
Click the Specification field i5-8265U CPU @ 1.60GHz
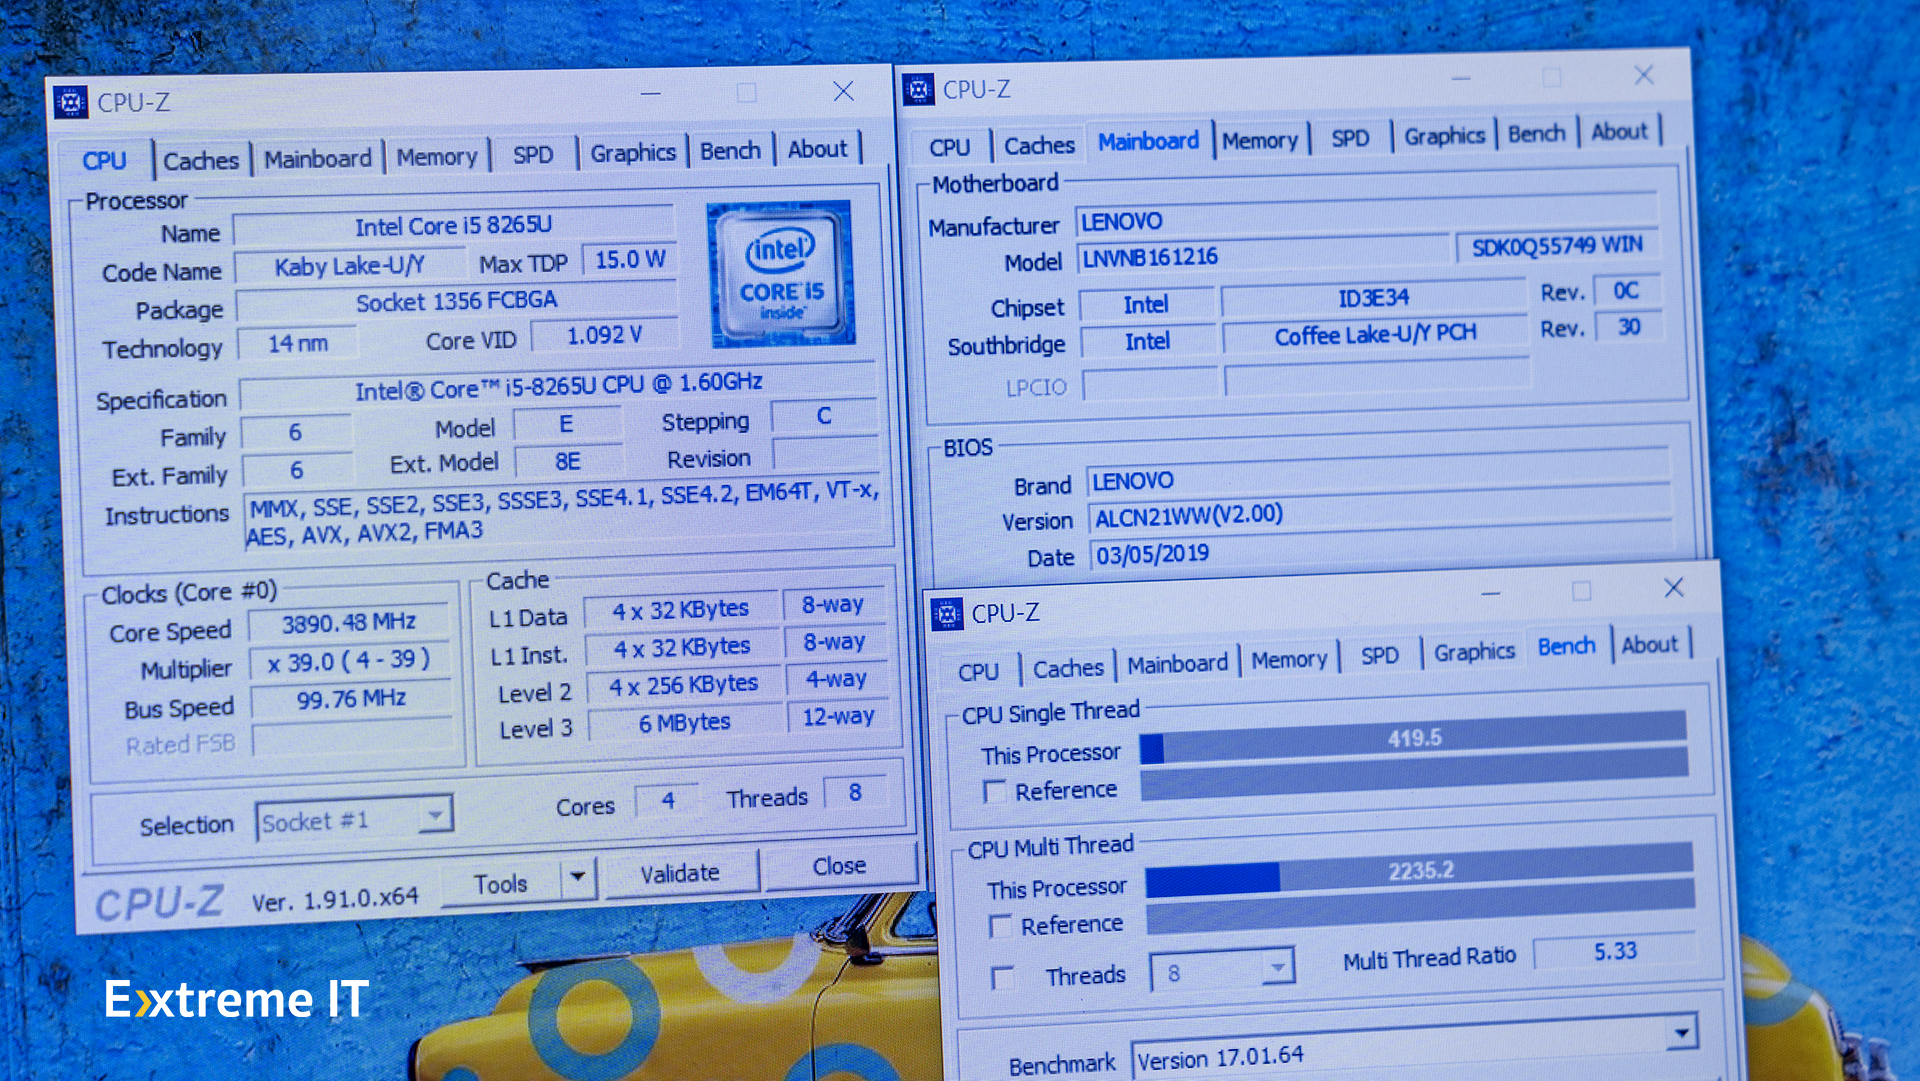pyautogui.click(x=558, y=386)
